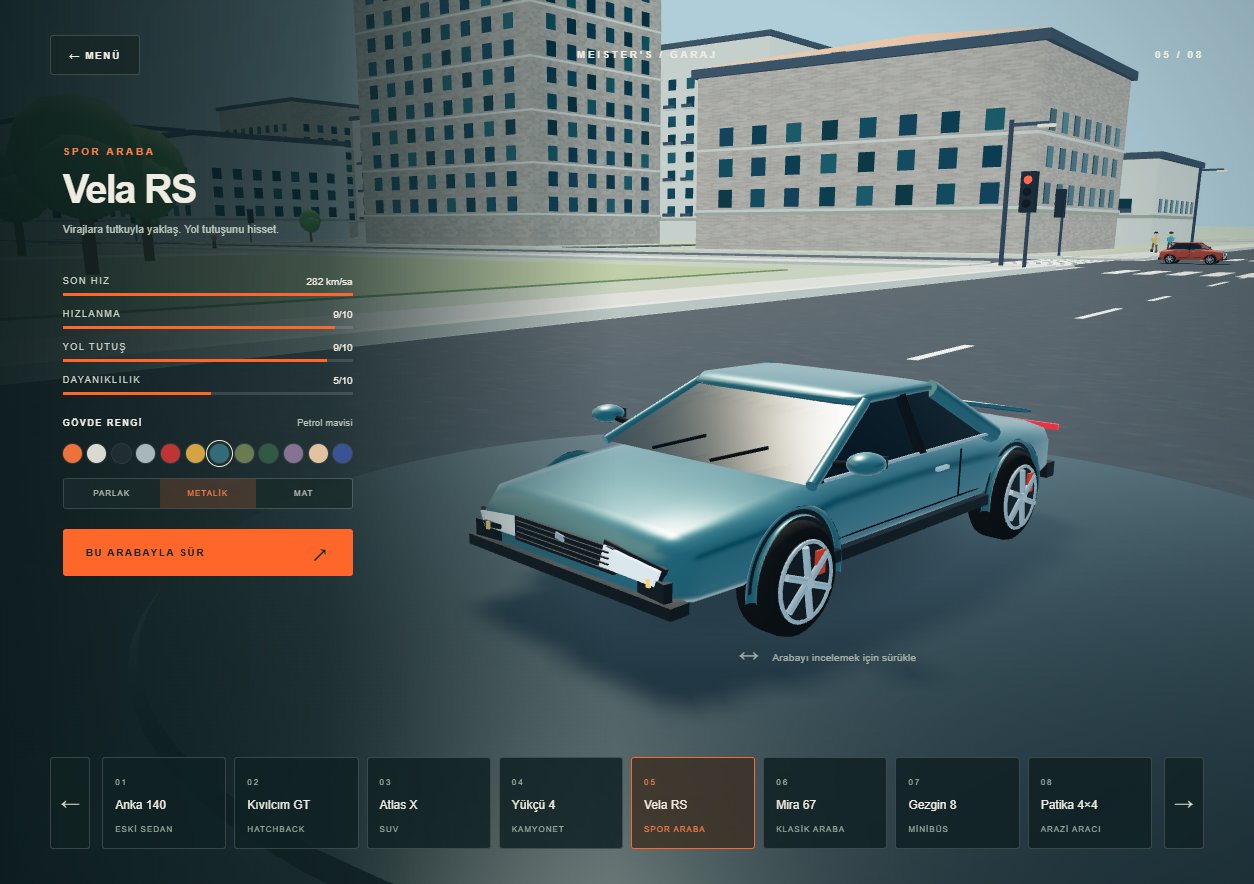This screenshot has width=1254, height=884.
Task: Click the Vela RS title heading
Action: [129, 189]
